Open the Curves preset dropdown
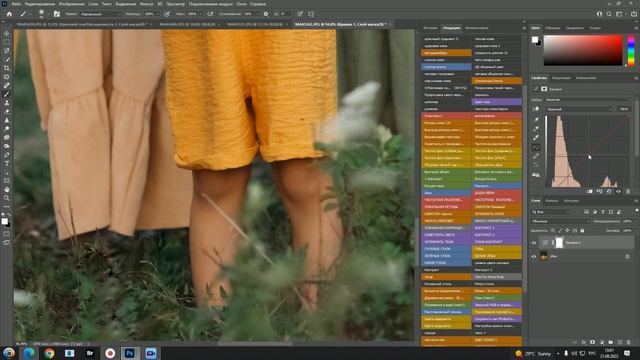Image resolution: width=640 pixels, height=360 pixels. point(588,100)
